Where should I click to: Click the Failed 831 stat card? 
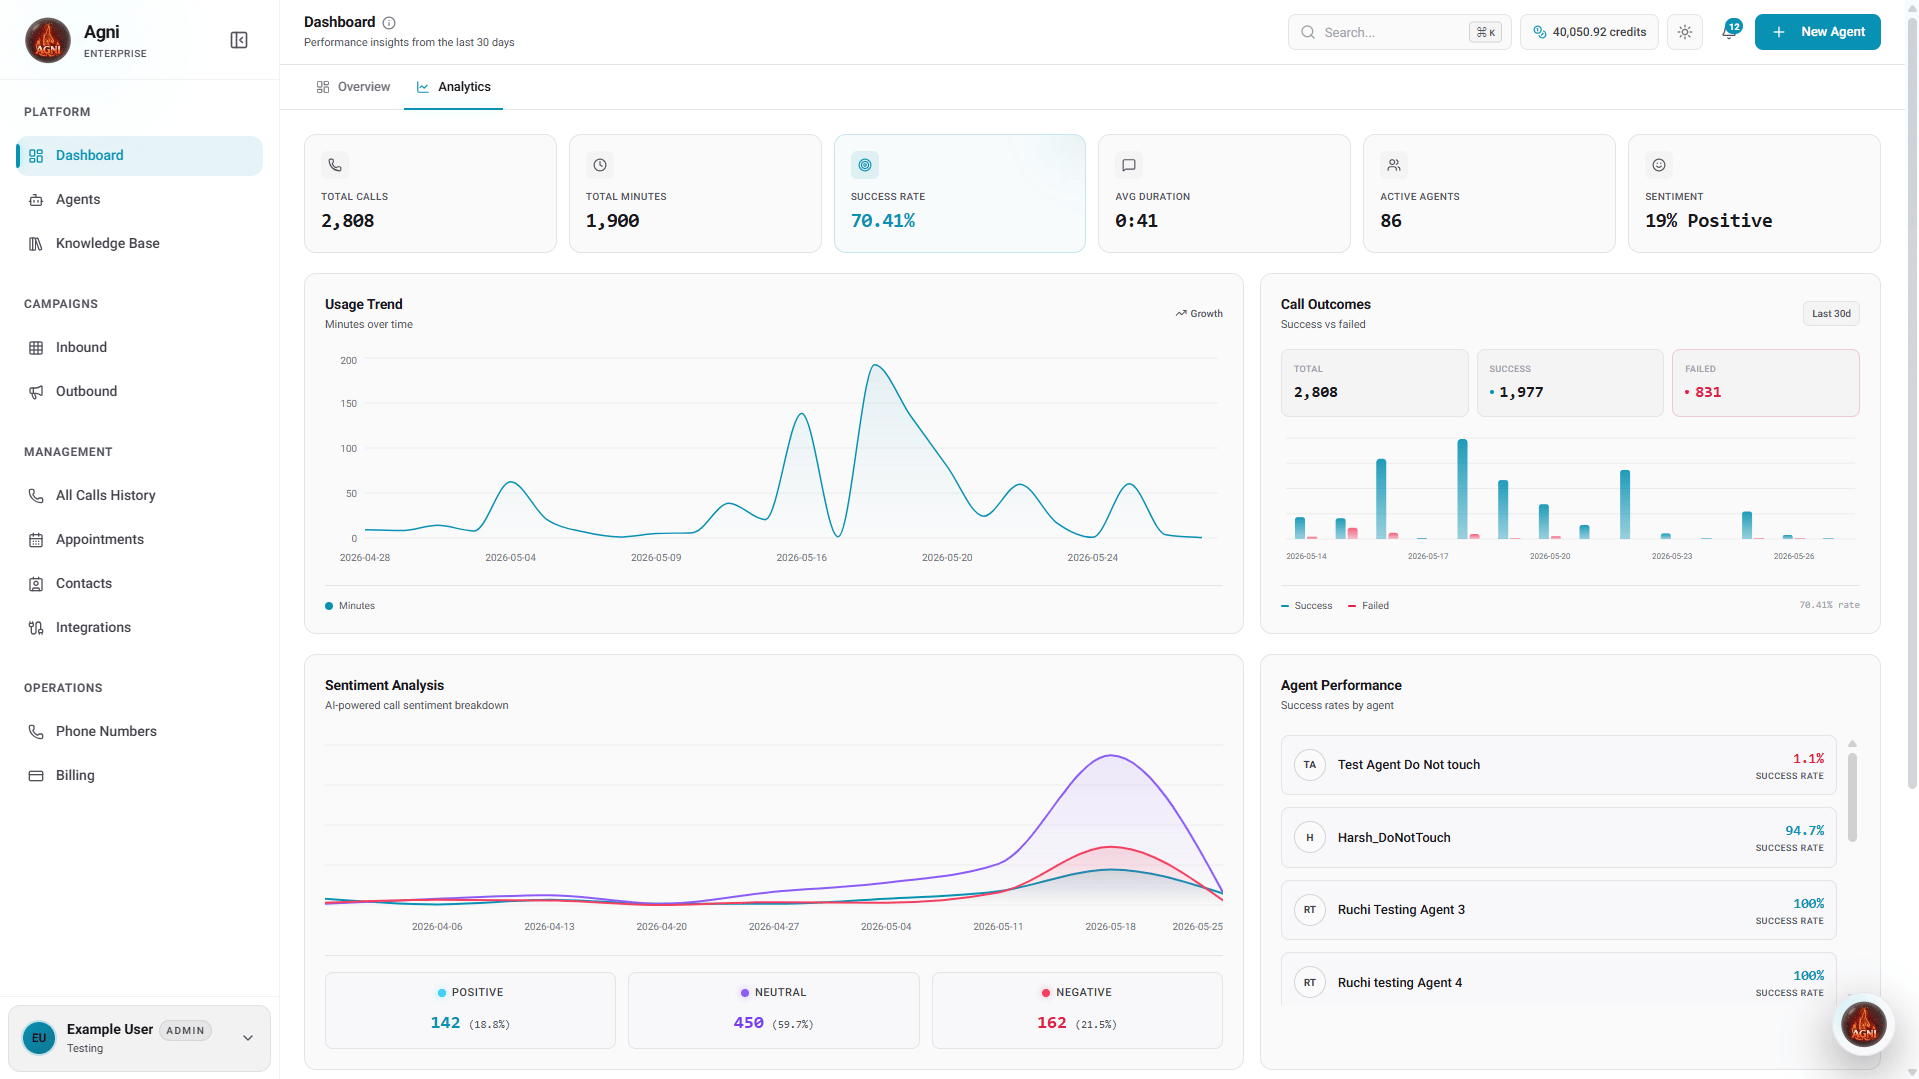point(1765,383)
